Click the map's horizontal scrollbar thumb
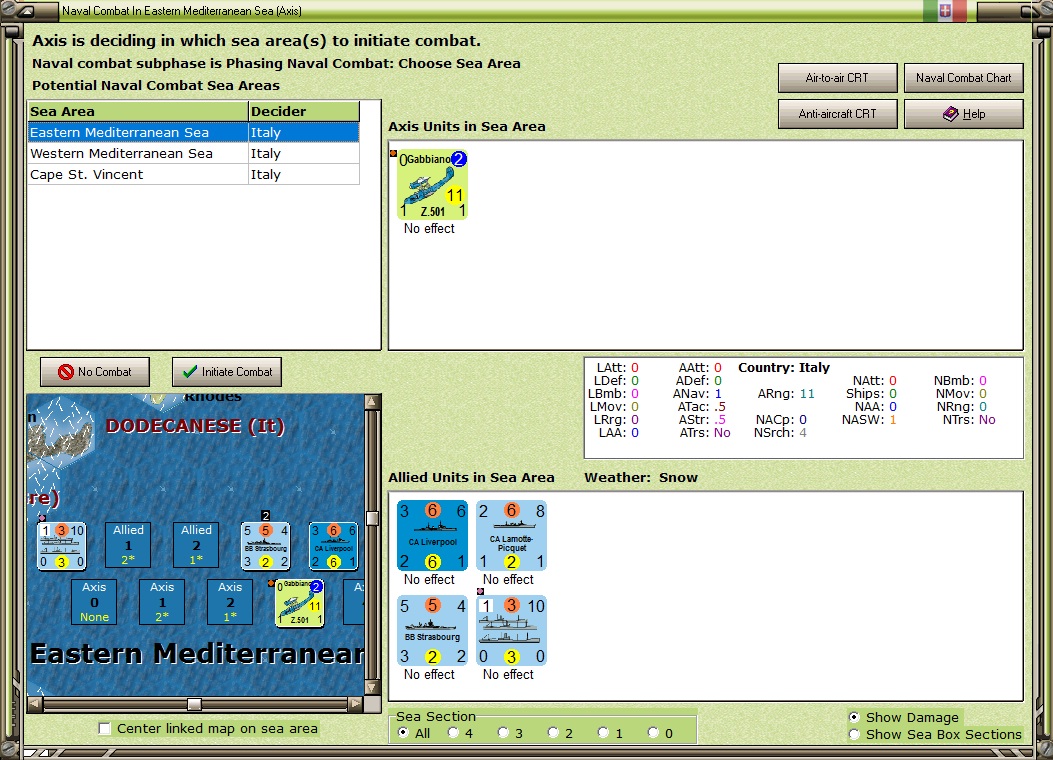The width and height of the screenshot is (1053, 760). [x=194, y=704]
